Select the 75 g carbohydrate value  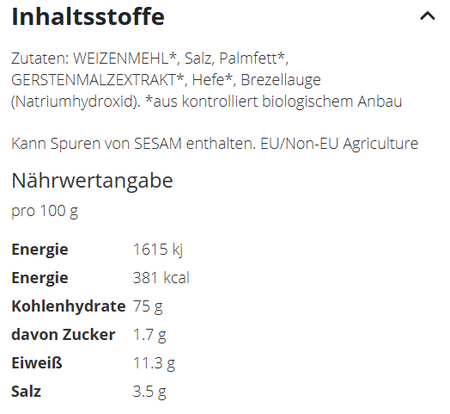pyautogui.click(x=148, y=306)
